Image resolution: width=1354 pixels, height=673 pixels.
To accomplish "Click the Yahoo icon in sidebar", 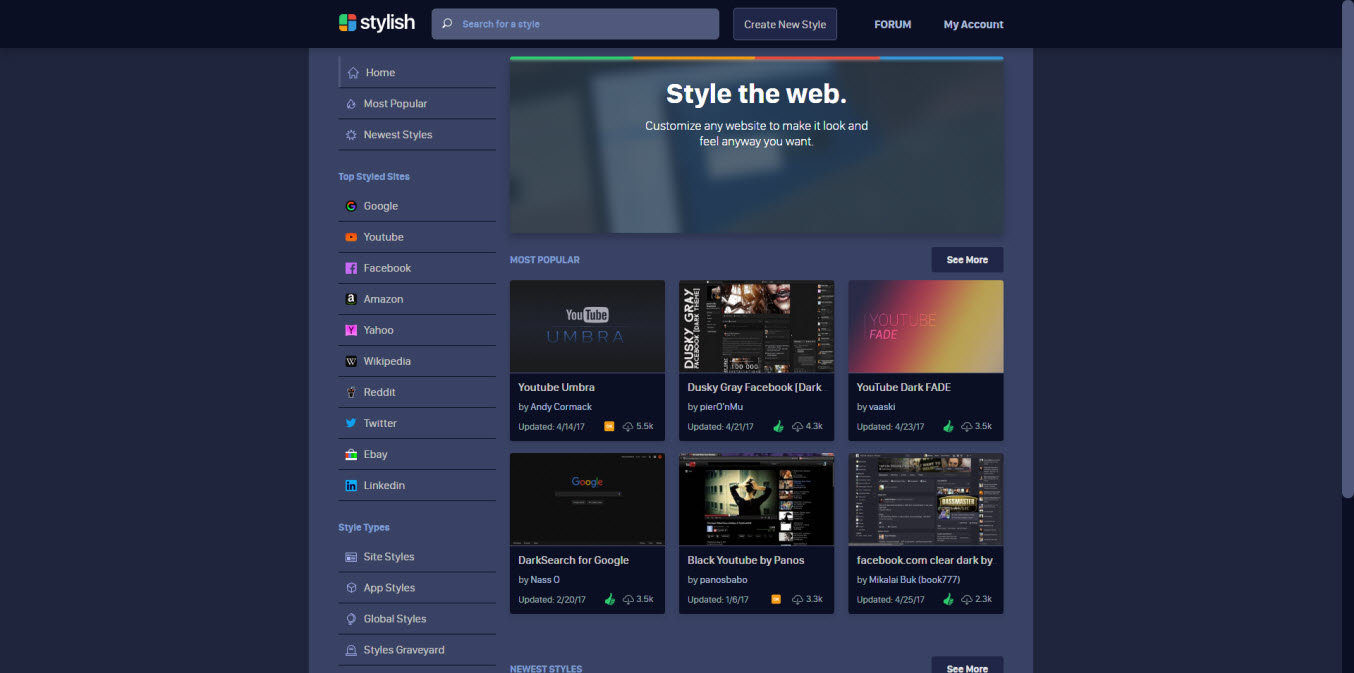I will click(351, 330).
